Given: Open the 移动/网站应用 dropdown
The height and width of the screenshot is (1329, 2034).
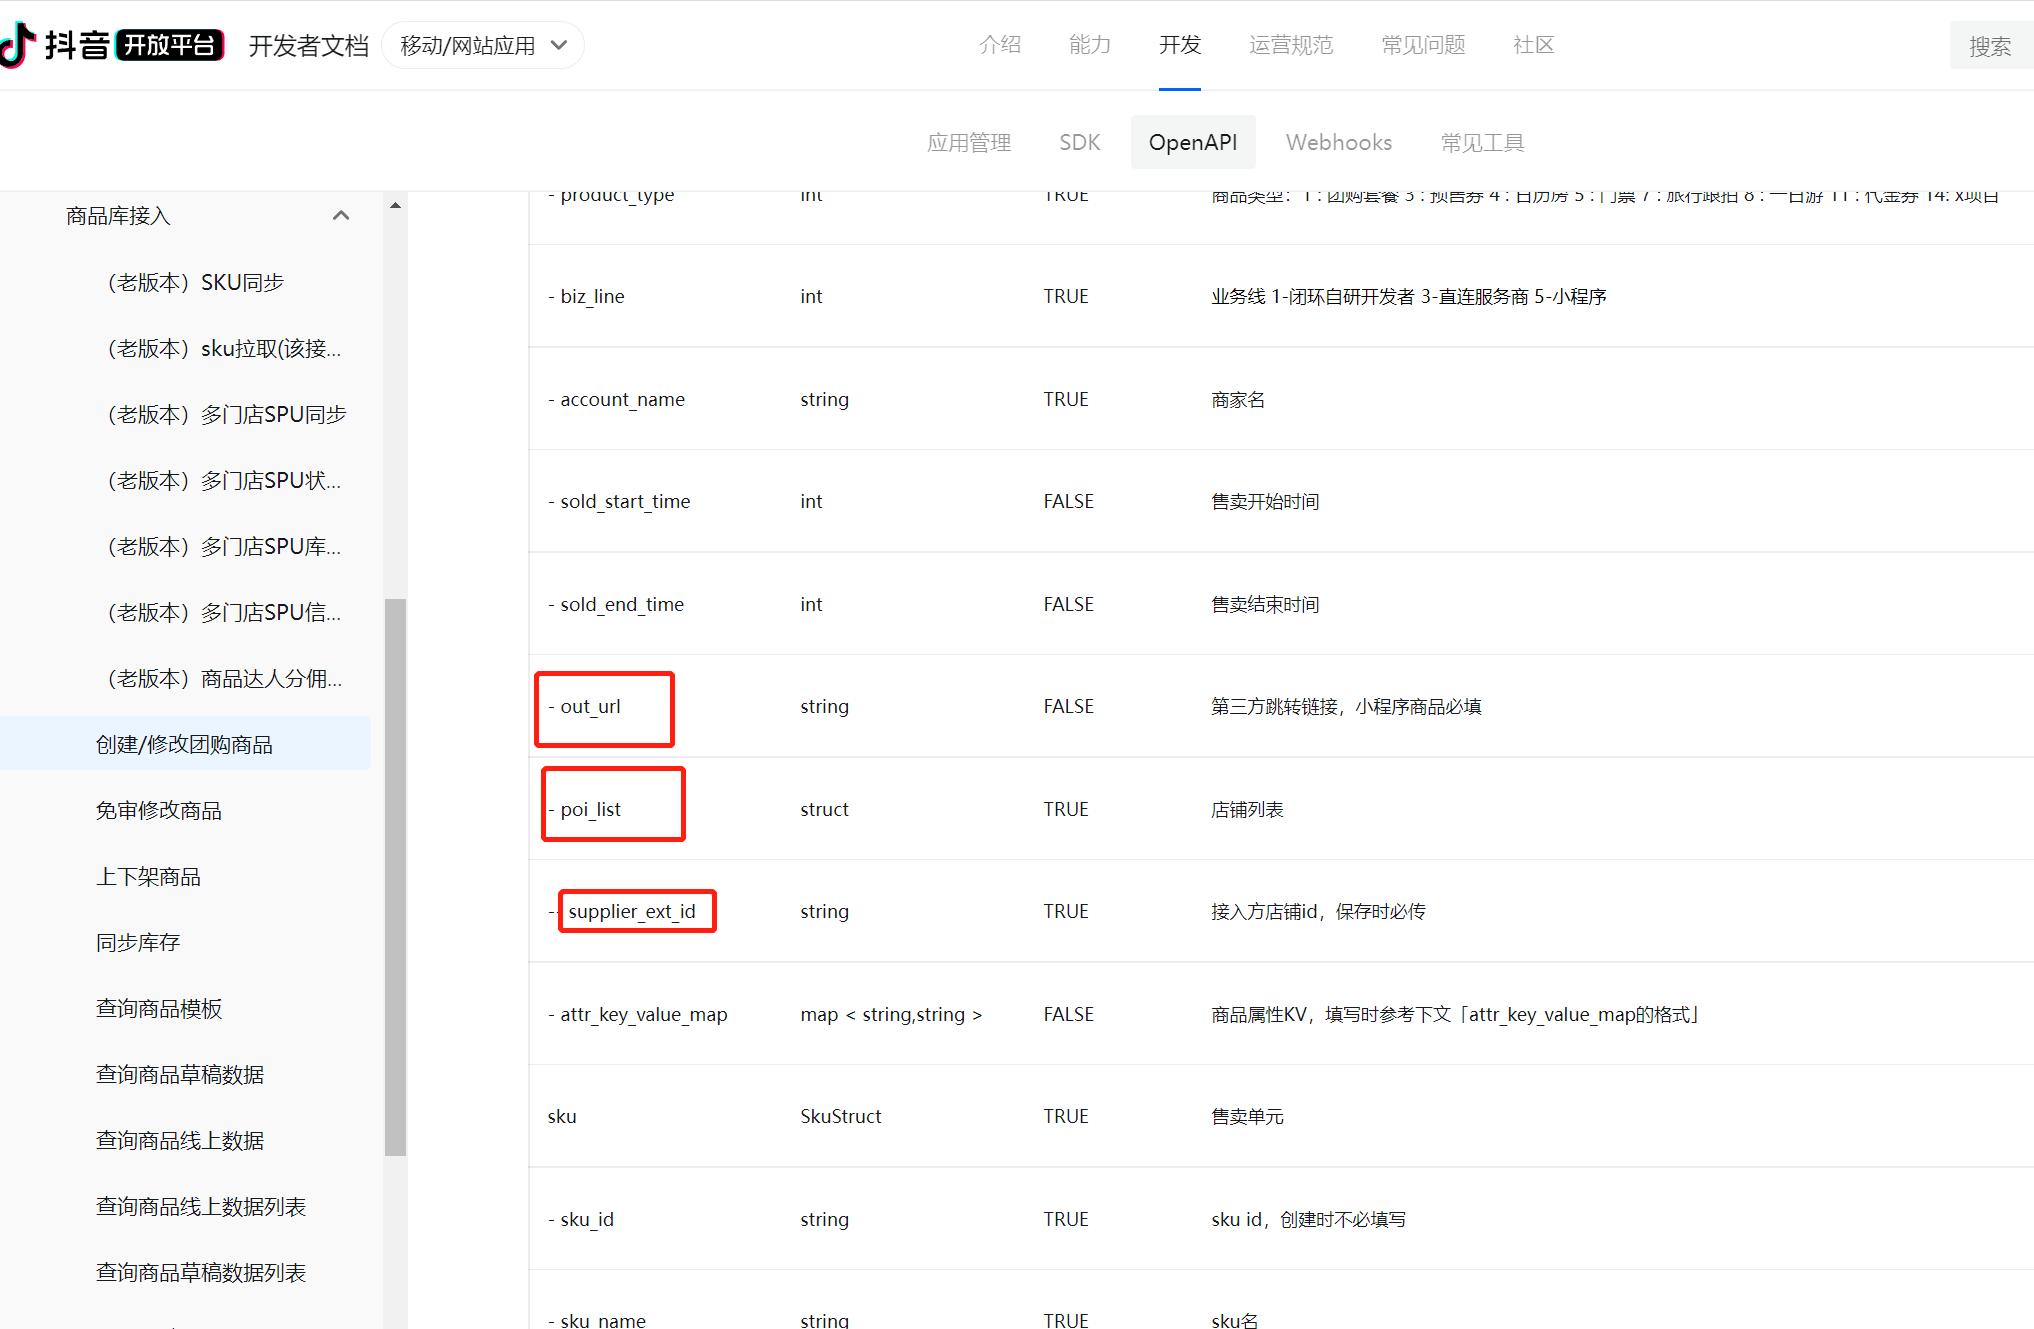Looking at the screenshot, I should (483, 46).
